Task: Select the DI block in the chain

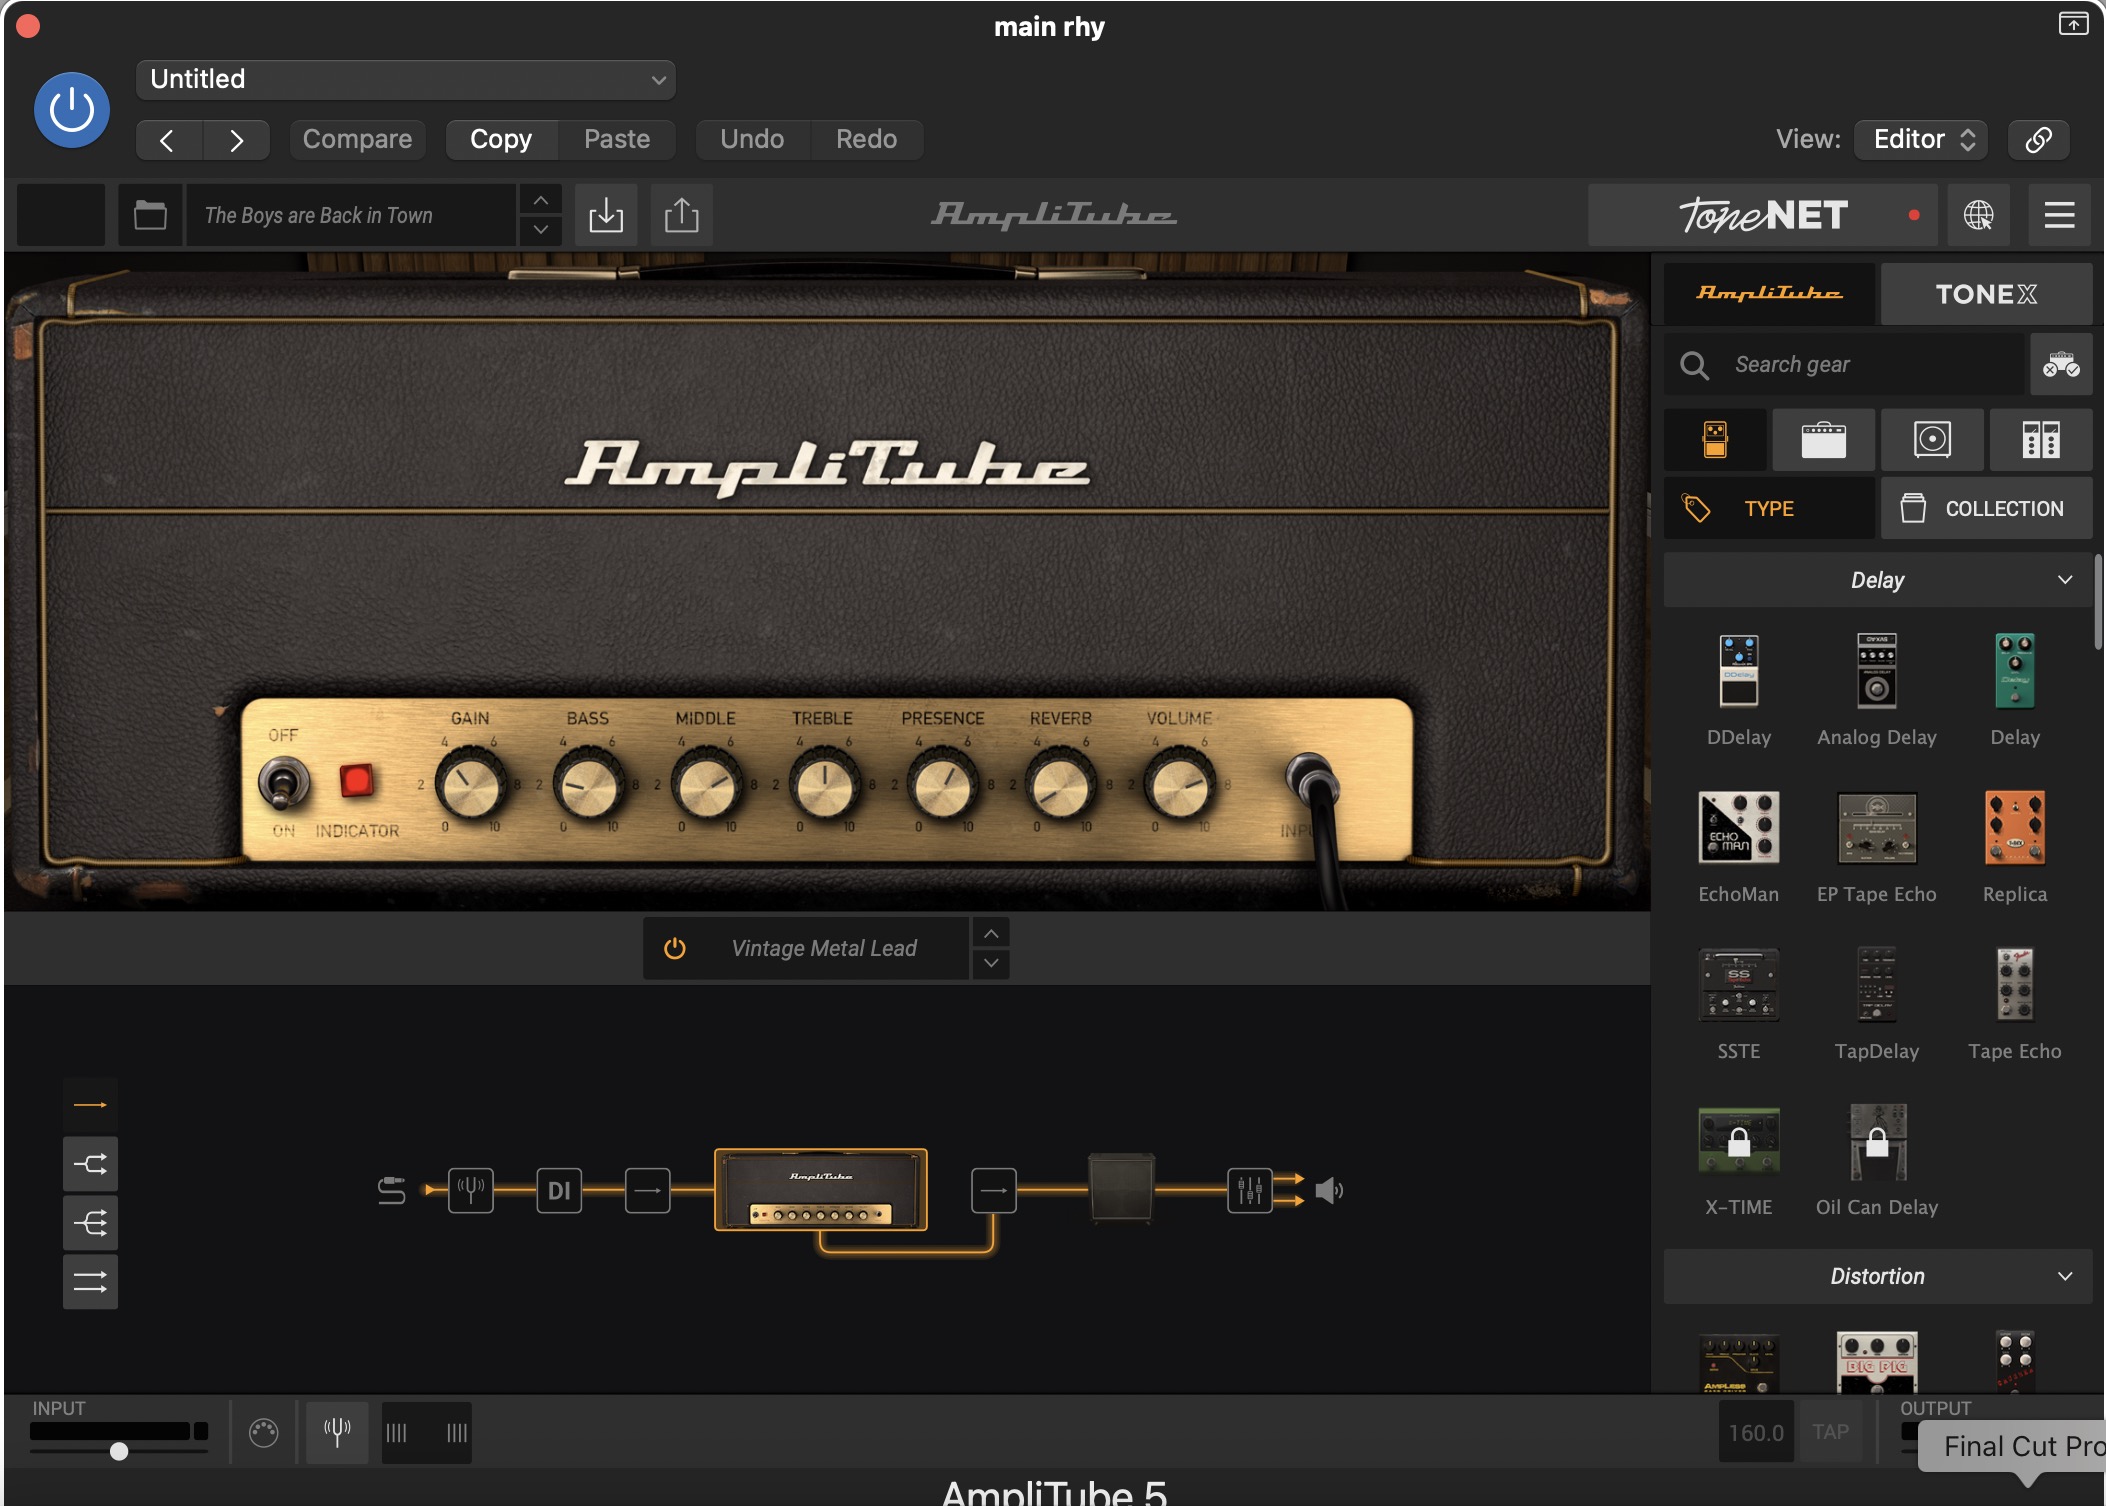Action: pyautogui.click(x=558, y=1190)
